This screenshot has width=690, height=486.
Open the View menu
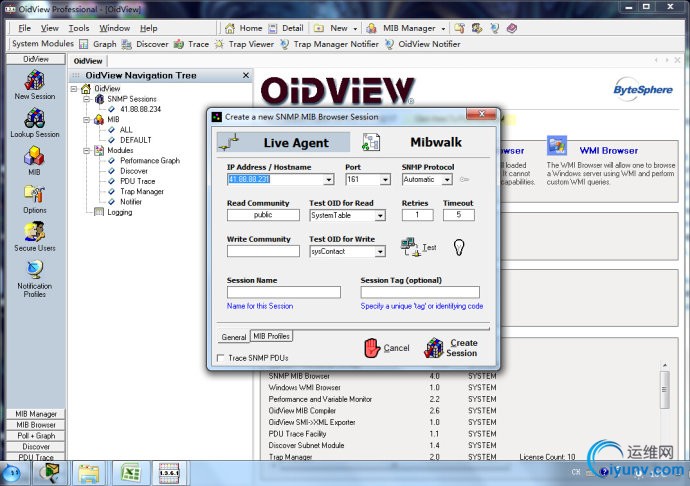point(50,28)
